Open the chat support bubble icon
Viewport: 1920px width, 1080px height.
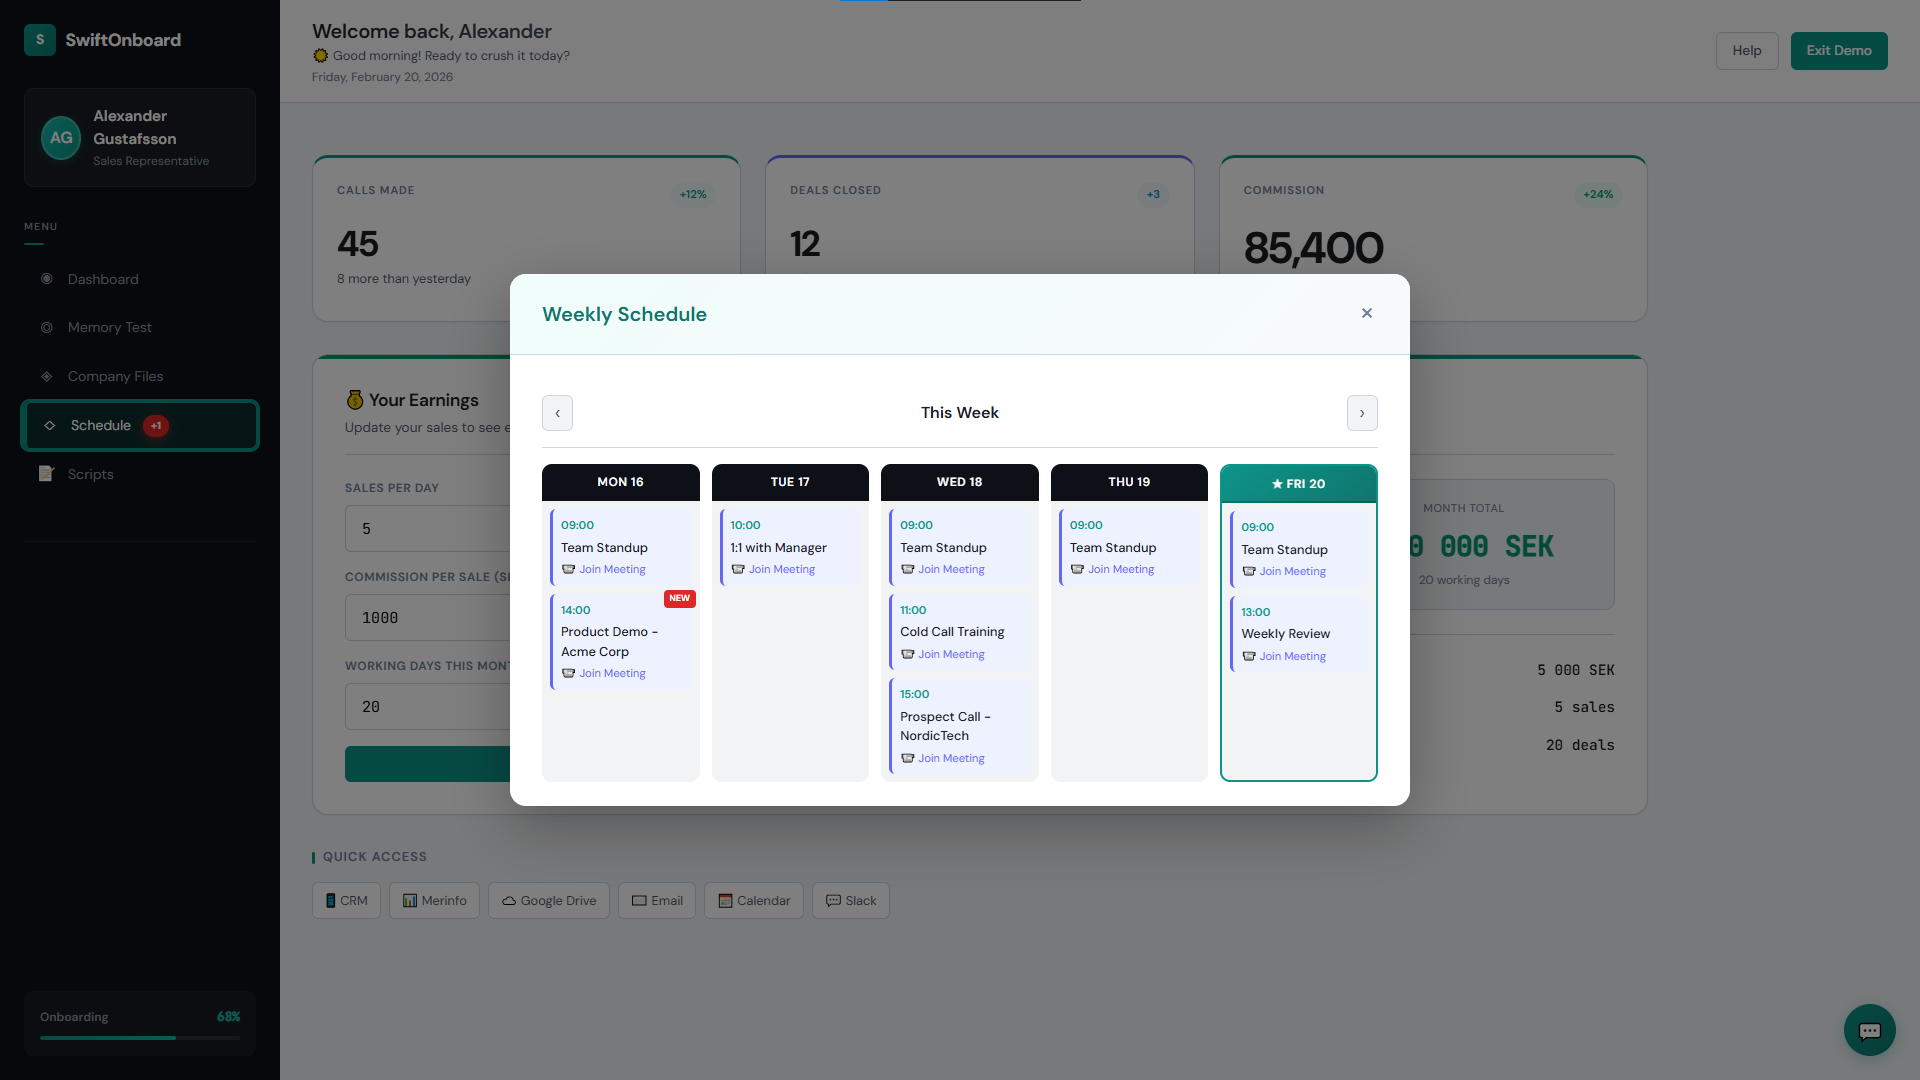(1869, 1030)
